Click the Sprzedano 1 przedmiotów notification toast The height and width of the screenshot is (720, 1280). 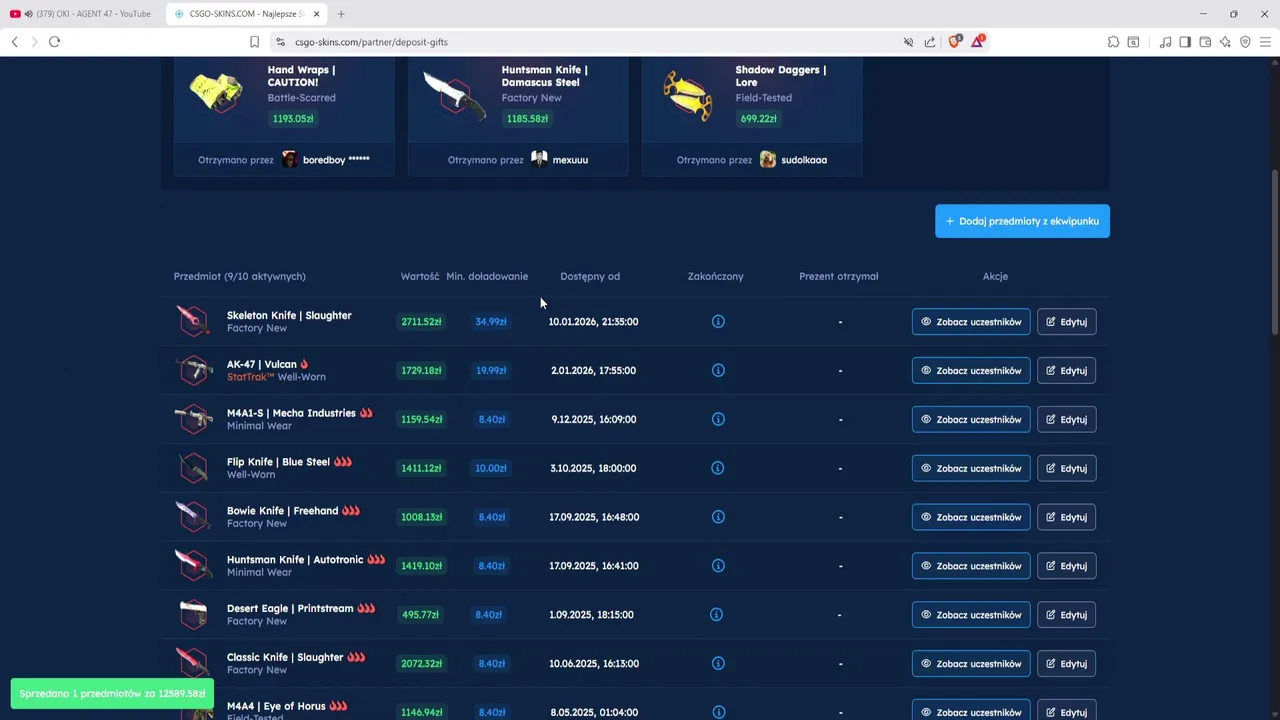click(x=112, y=694)
